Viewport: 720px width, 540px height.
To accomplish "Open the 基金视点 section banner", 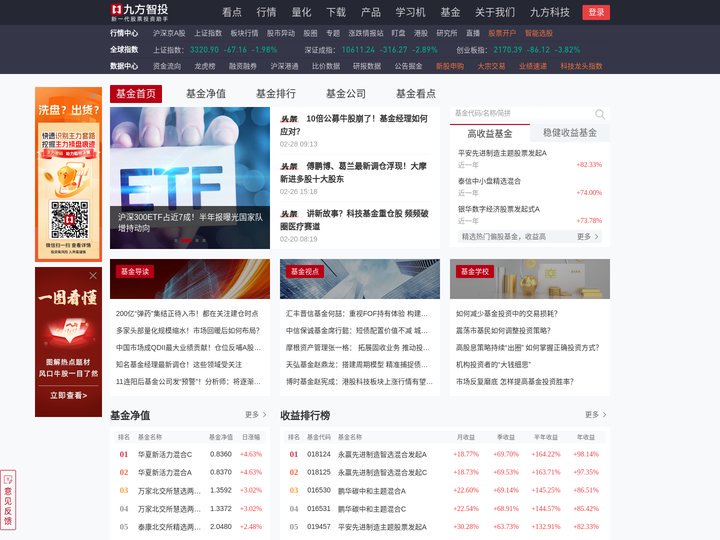I will [360, 279].
